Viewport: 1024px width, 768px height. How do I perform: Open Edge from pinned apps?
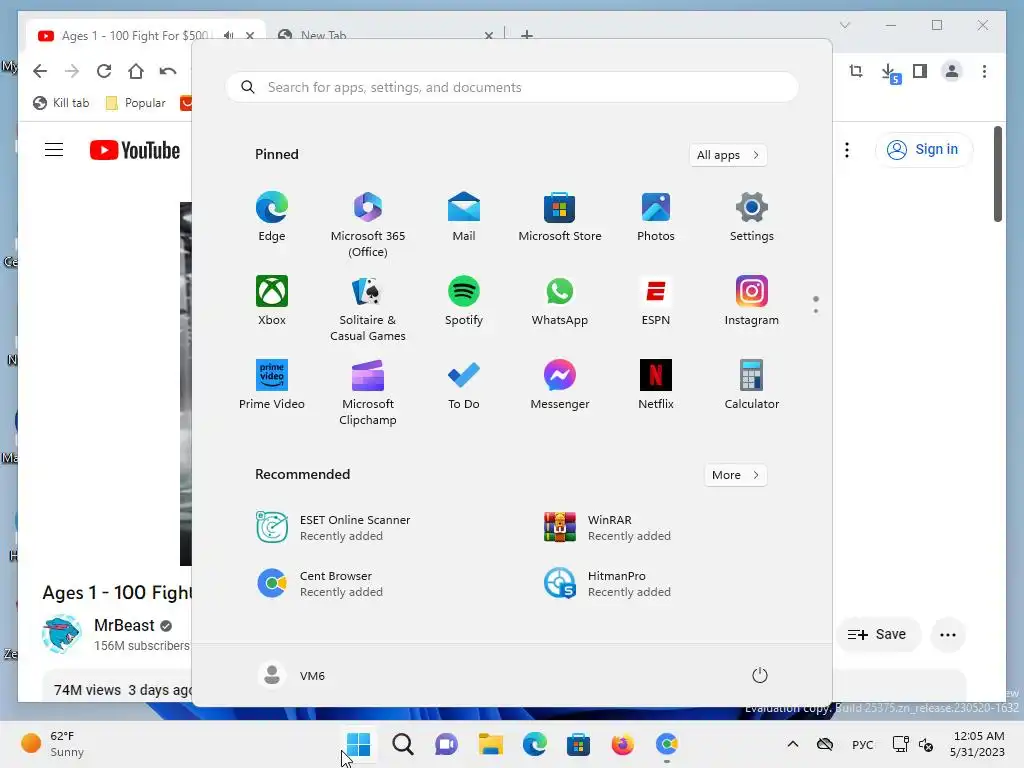click(x=272, y=217)
